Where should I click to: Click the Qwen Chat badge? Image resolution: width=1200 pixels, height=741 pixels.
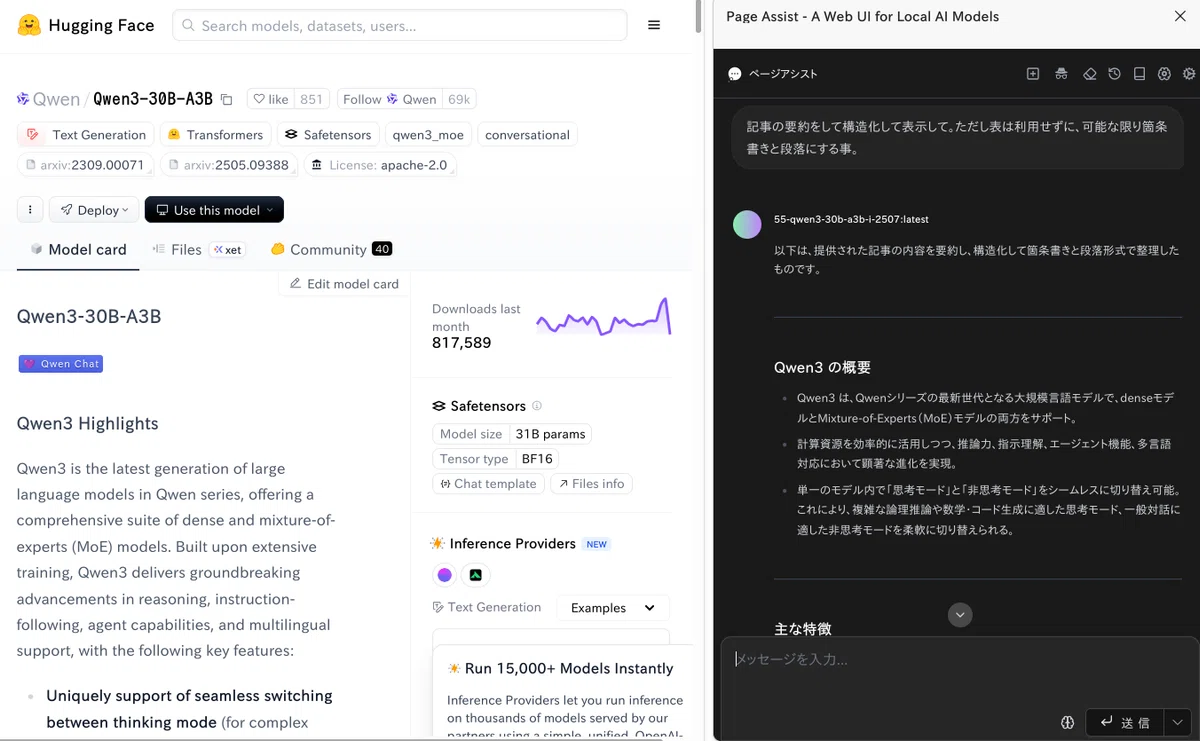[x=61, y=364]
